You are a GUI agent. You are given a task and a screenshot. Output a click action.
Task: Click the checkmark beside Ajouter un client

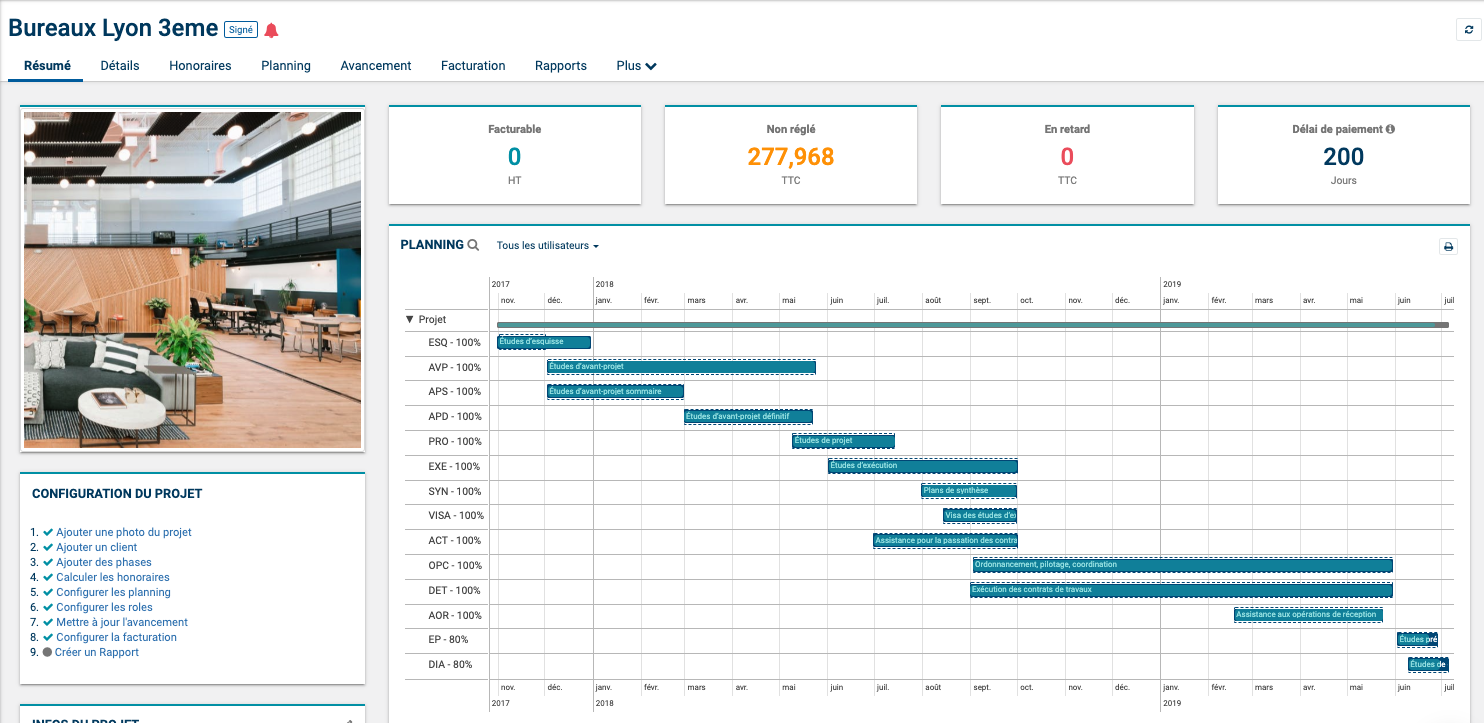coord(47,547)
